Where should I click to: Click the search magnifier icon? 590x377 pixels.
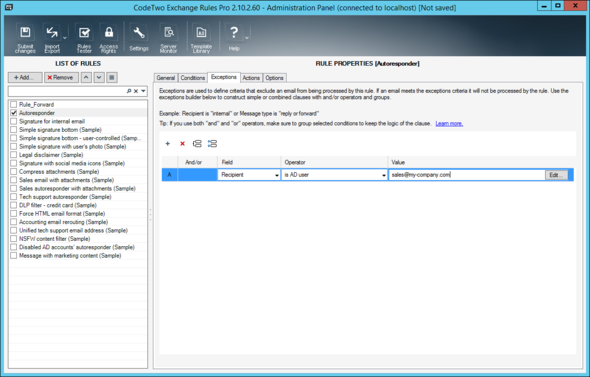point(129,91)
